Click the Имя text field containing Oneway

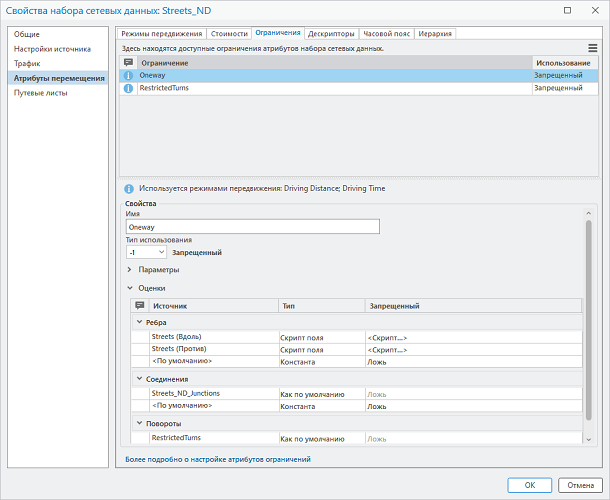(x=251, y=227)
